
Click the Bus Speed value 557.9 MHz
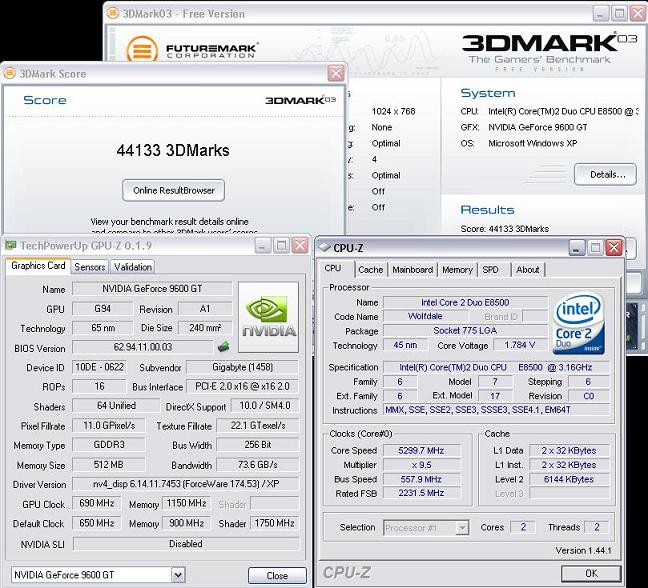pos(421,479)
